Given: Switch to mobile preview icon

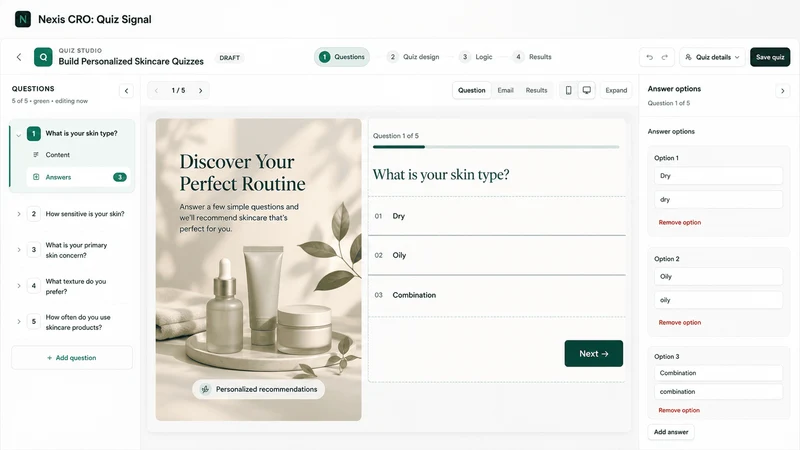Looking at the screenshot, I should tap(568, 90).
